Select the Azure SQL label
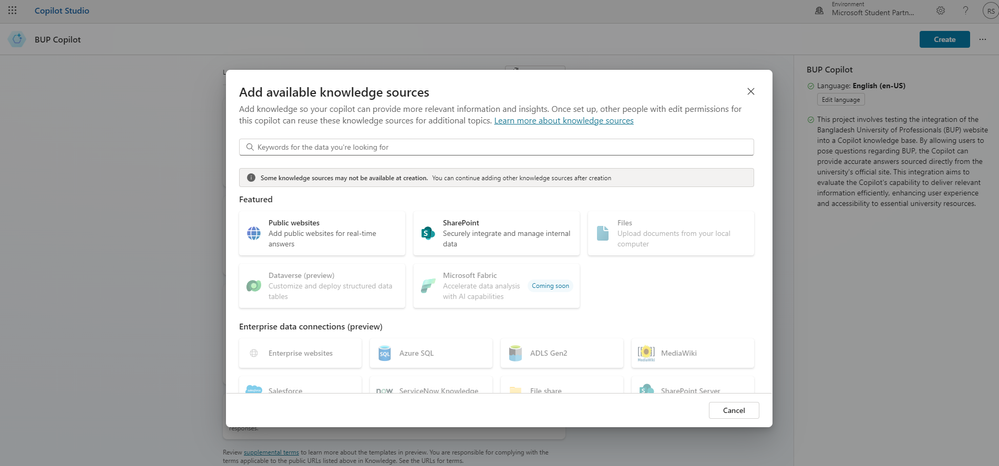The image size is (999, 466). point(417,353)
